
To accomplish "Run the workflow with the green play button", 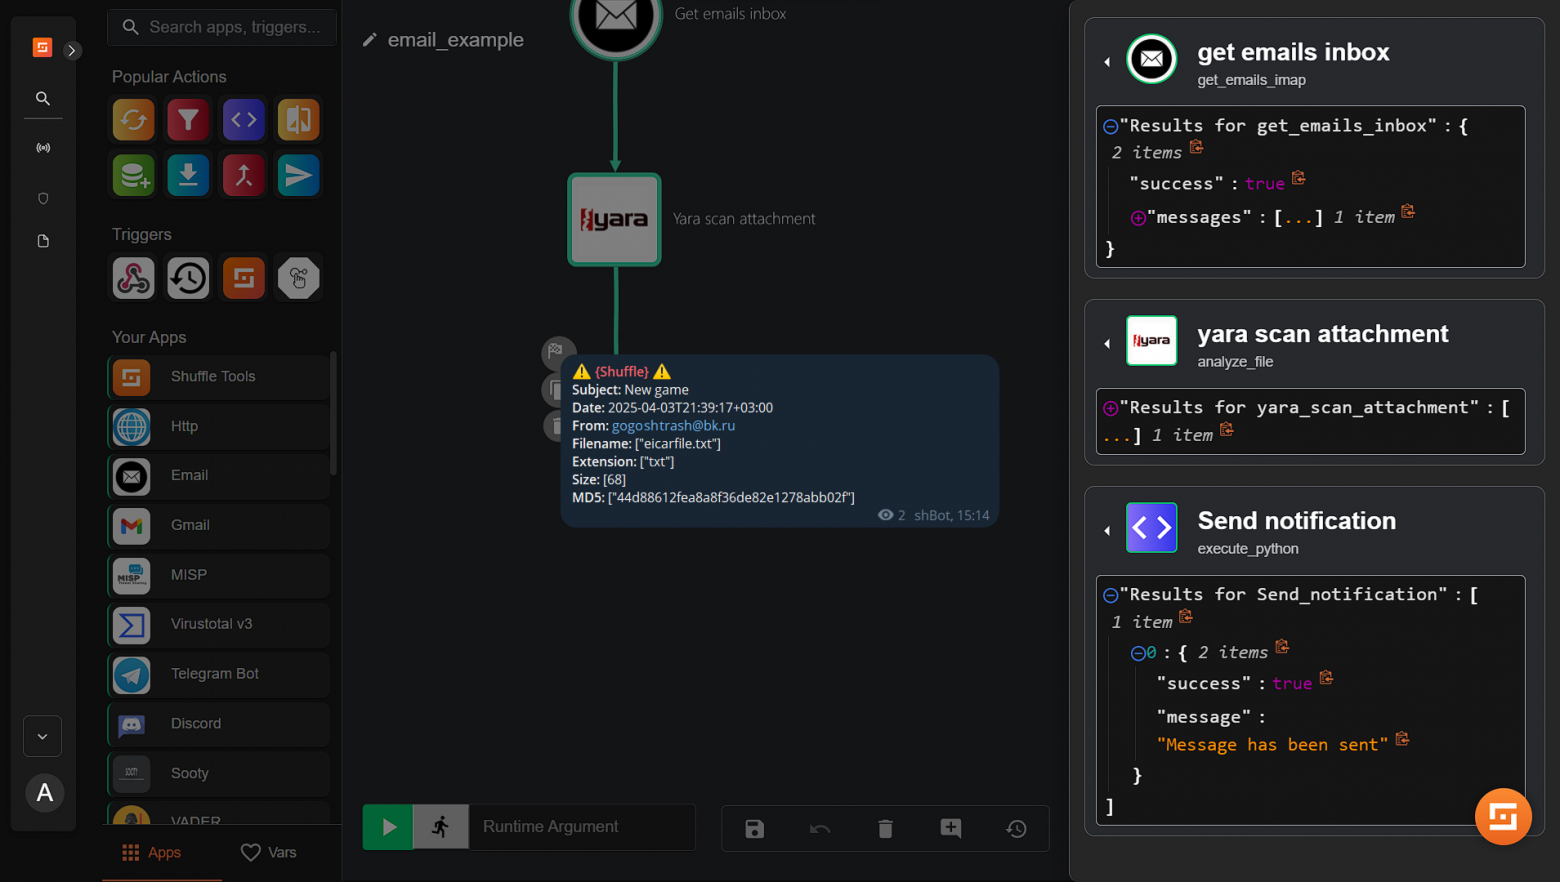I will tap(388, 827).
